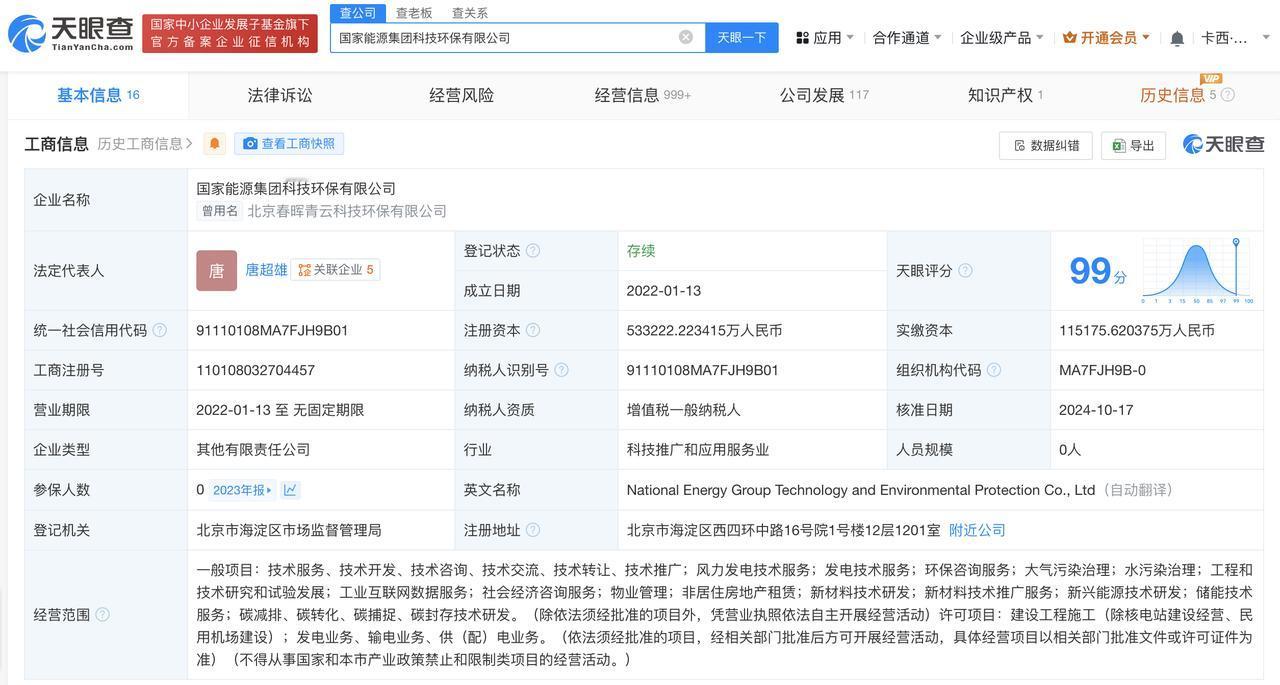This screenshot has height=685, width=1280.
Task: Click help icon beside 注册资本
Action: 533,330
